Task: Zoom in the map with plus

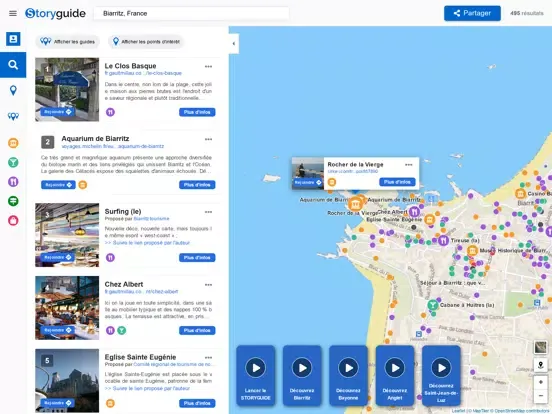Action: [x=540, y=382]
